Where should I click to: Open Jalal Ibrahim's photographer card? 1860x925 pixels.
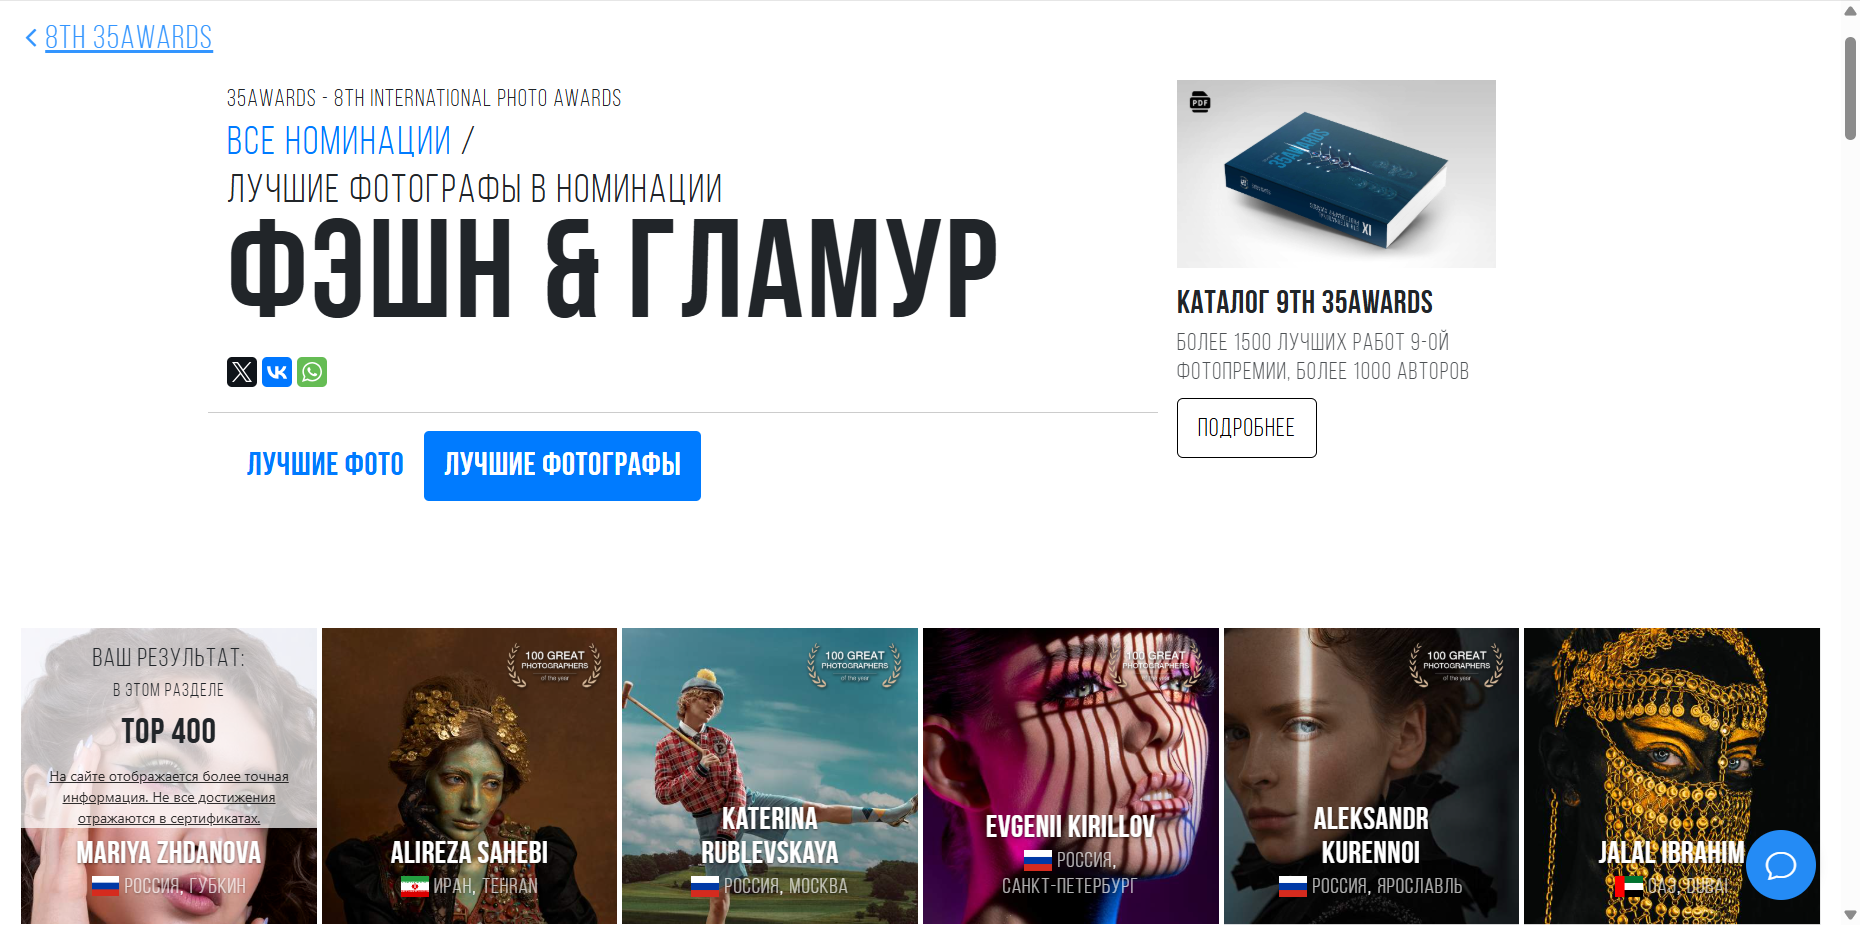coord(1672,776)
